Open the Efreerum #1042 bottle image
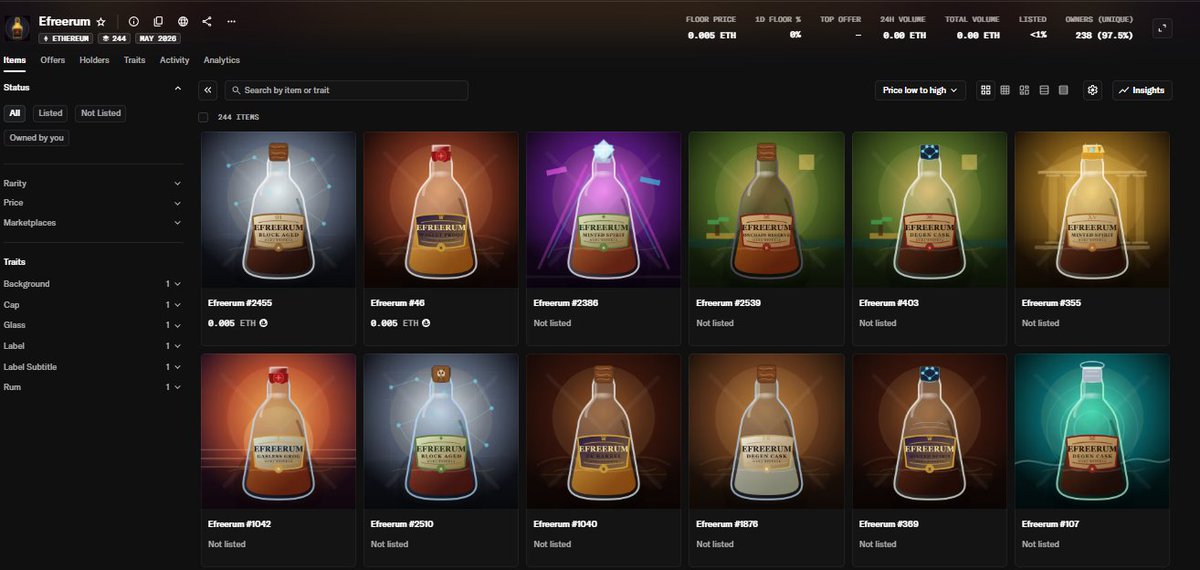This screenshot has height=570, width=1200. (x=278, y=431)
